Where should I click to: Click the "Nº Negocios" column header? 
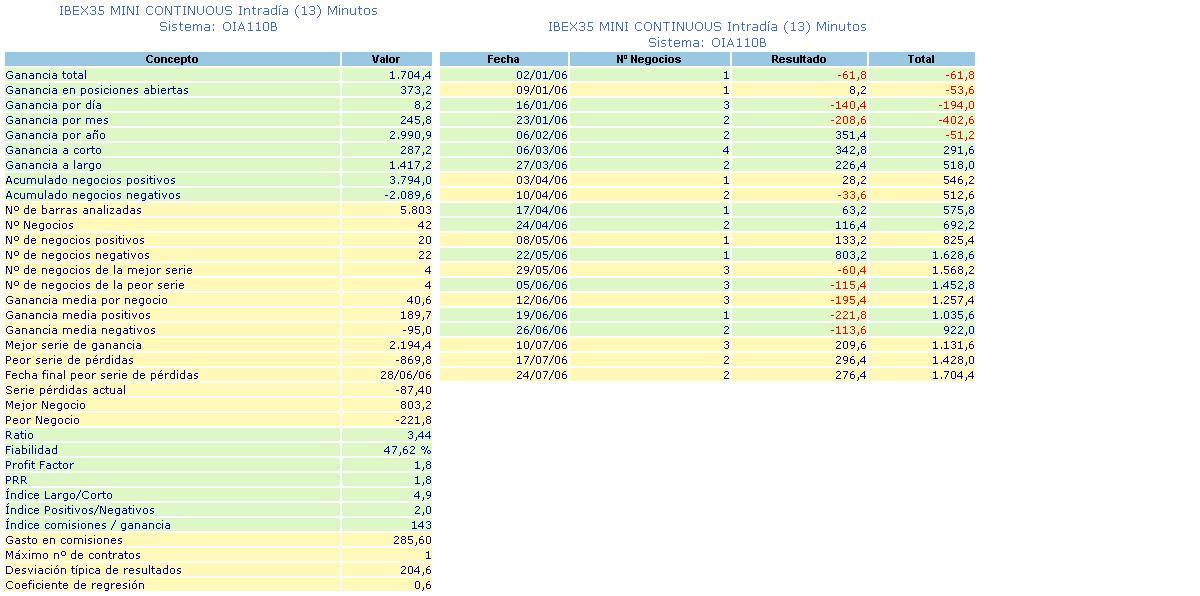tap(648, 59)
